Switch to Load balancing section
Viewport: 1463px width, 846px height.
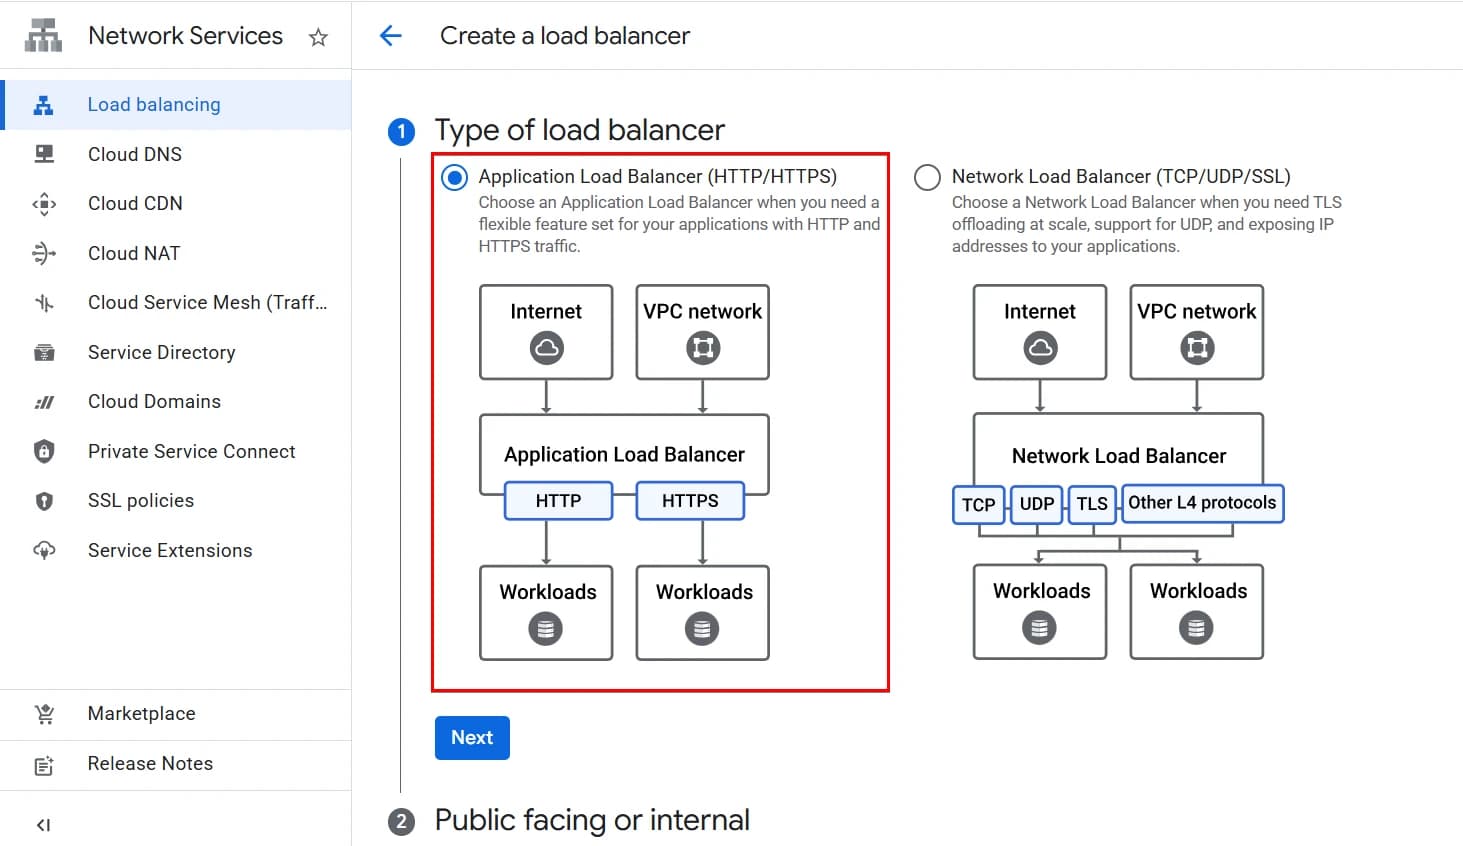pyautogui.click(x=154, y=104)
